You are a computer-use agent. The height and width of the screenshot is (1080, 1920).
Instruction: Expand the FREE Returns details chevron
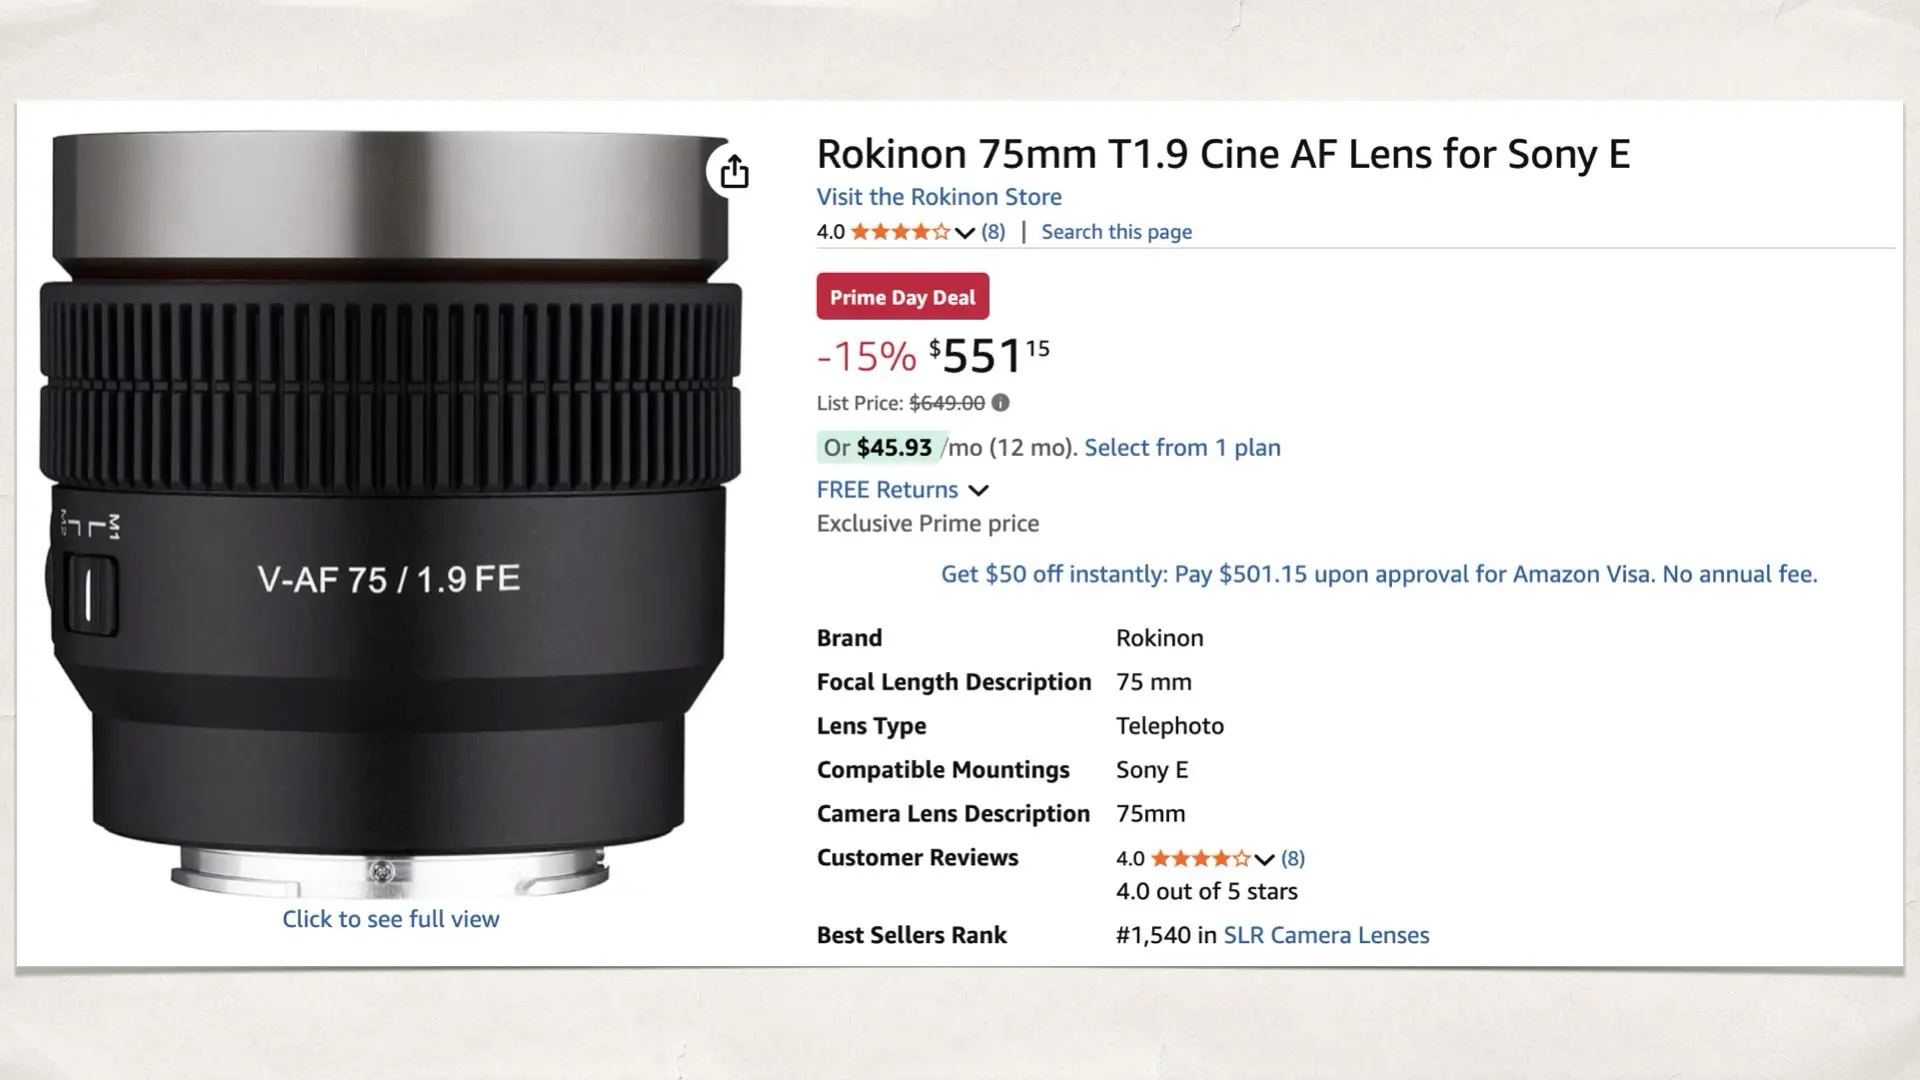coord(978,490)
